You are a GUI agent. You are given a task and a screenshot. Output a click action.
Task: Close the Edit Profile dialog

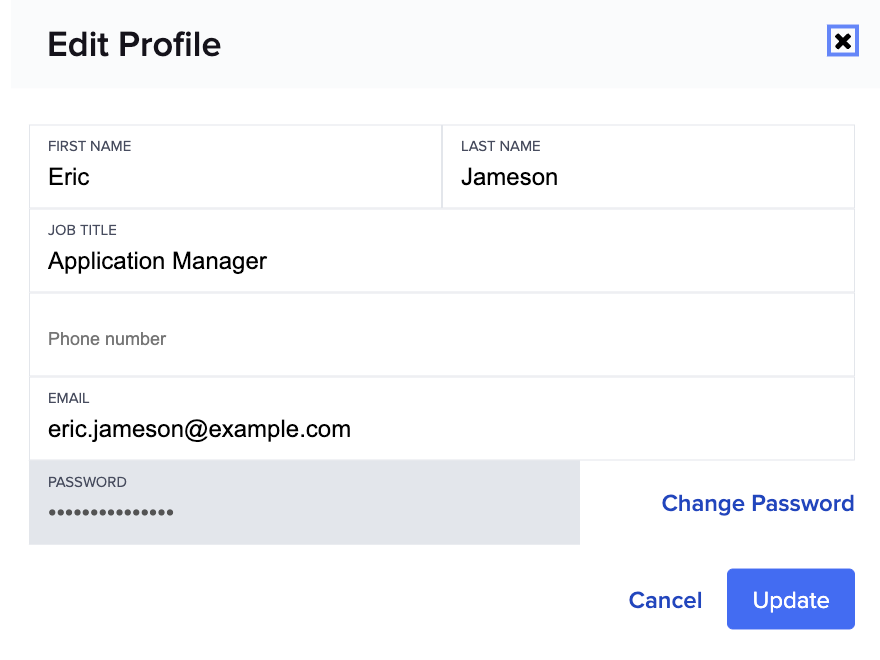click(843, 41)
